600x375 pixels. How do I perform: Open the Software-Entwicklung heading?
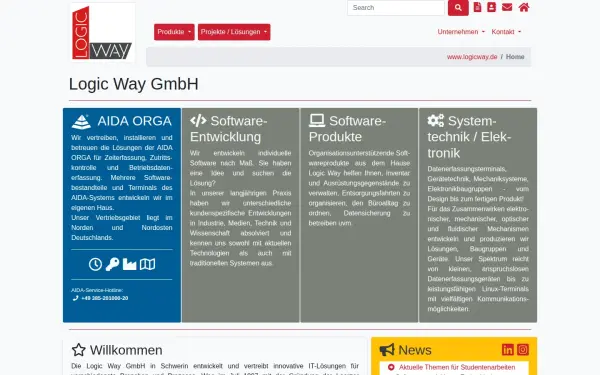(x=228, y=129)
